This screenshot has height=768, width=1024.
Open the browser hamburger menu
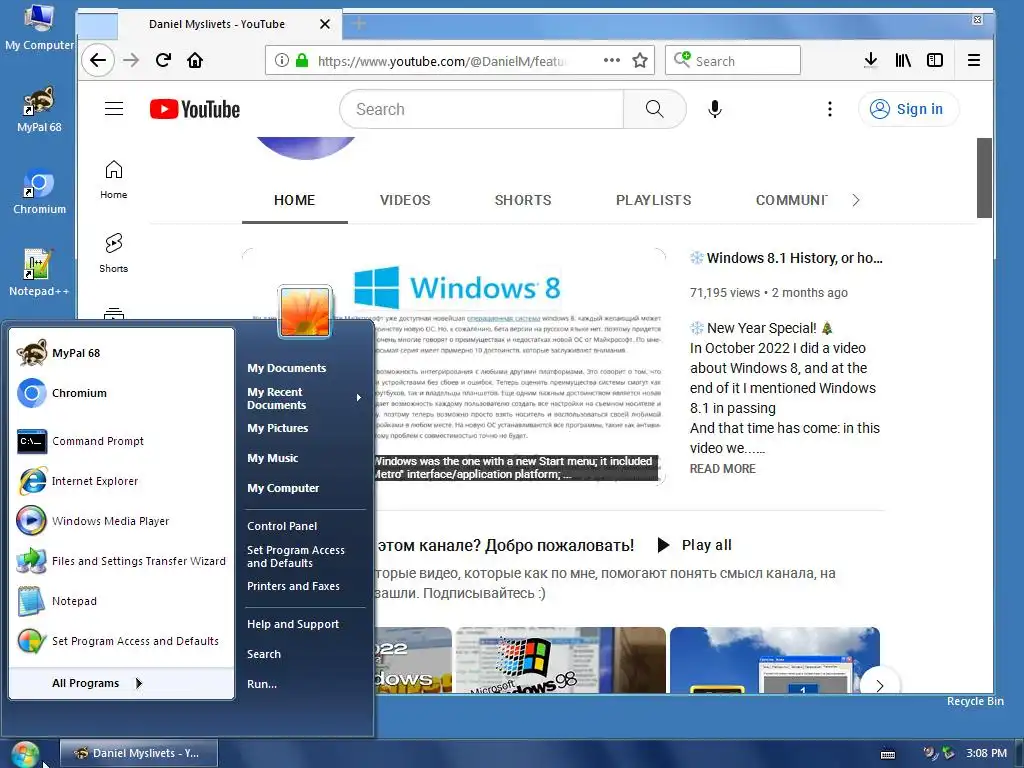click(x=974, y=61)
